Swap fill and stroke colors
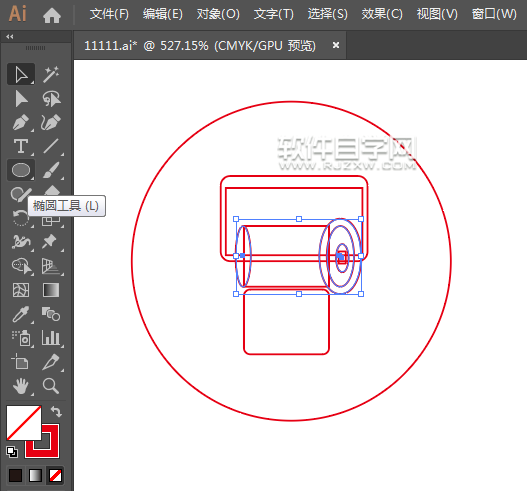527x491 pixels. 56,411
